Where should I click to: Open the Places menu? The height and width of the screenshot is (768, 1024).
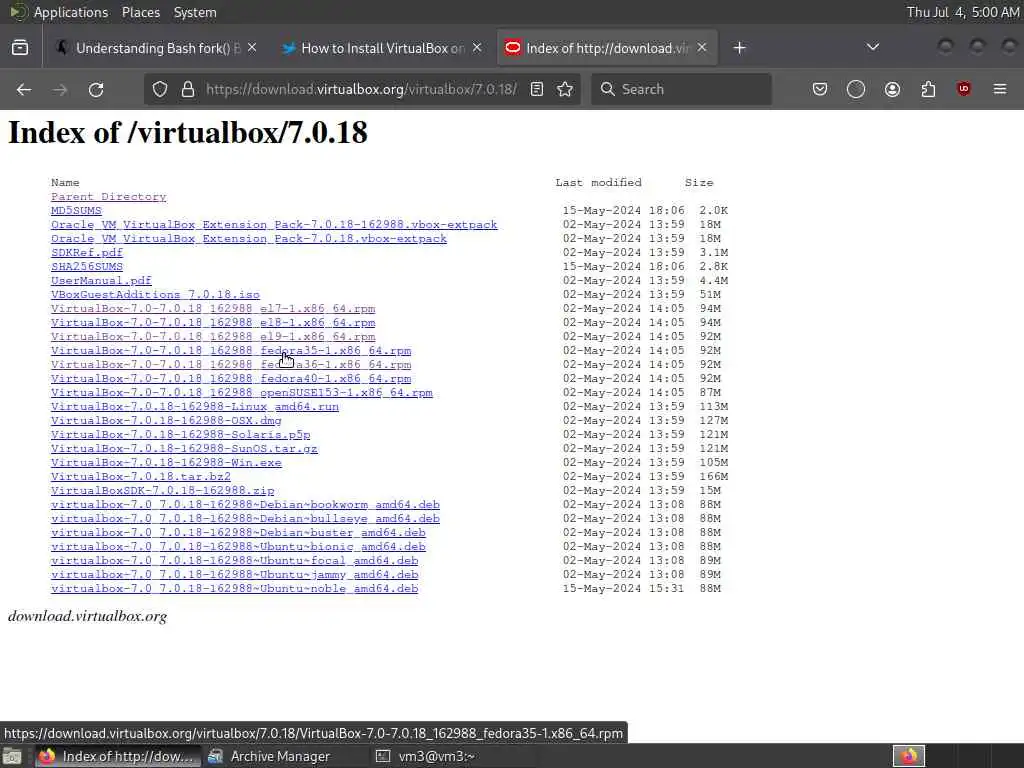[140, 12]
